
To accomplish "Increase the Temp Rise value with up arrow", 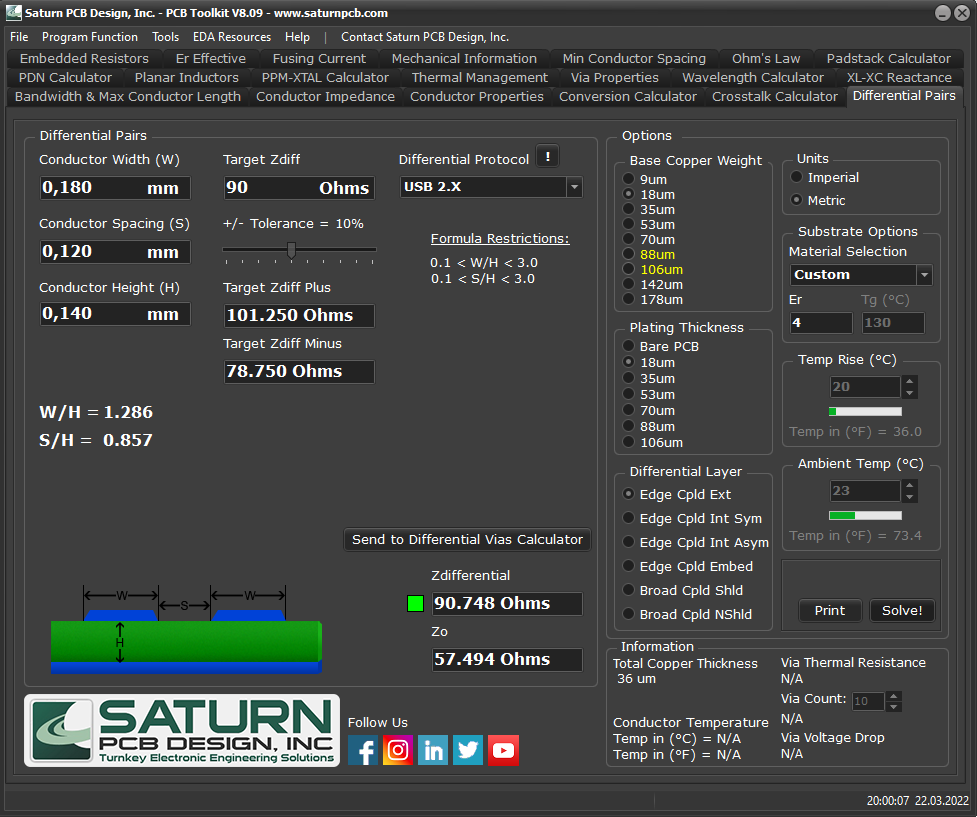I will 910,381.
